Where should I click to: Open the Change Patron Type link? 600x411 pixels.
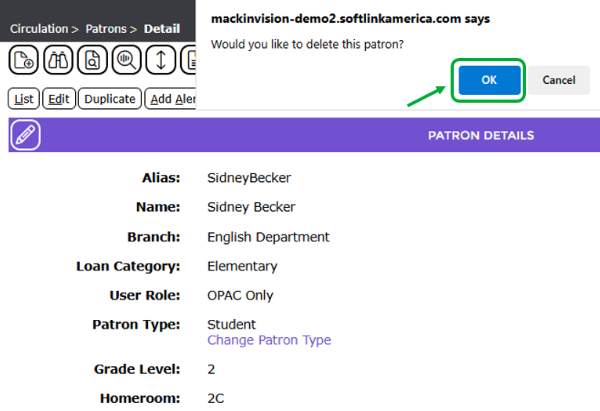pyautogui.click(x=269, y=340)
